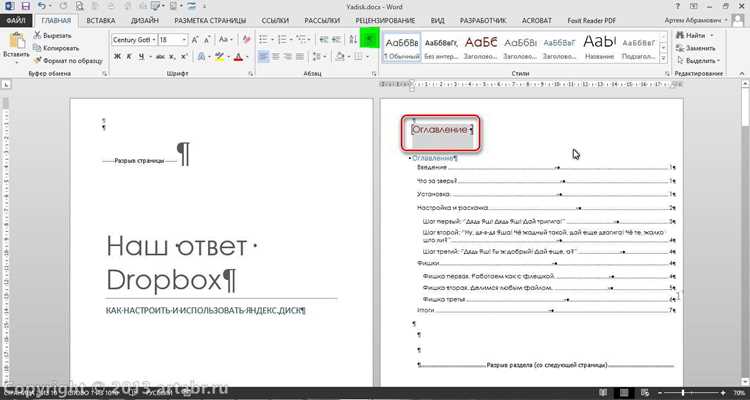Switch to the ССЫЛКИ ribbon tab
This screenshot has height=400, width=750.
point(275,21)
